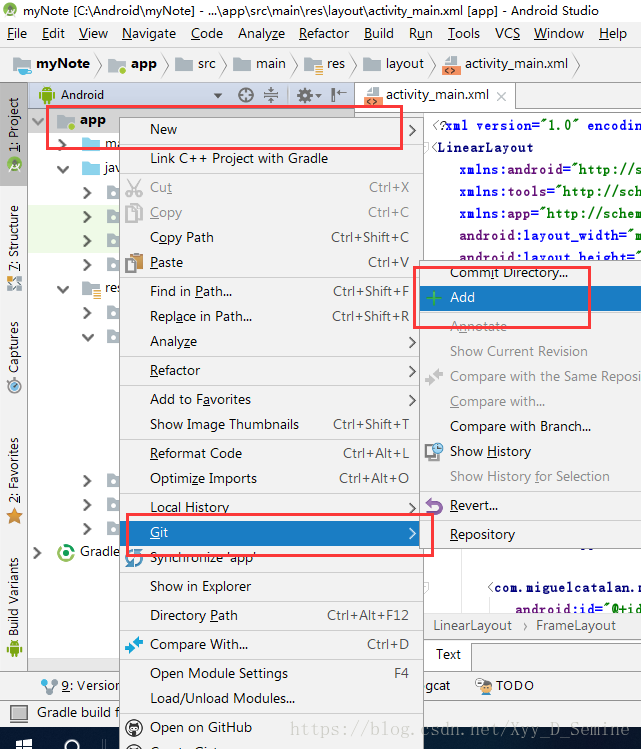
Task: Open the Repository submenu
Action: point(530,535)
